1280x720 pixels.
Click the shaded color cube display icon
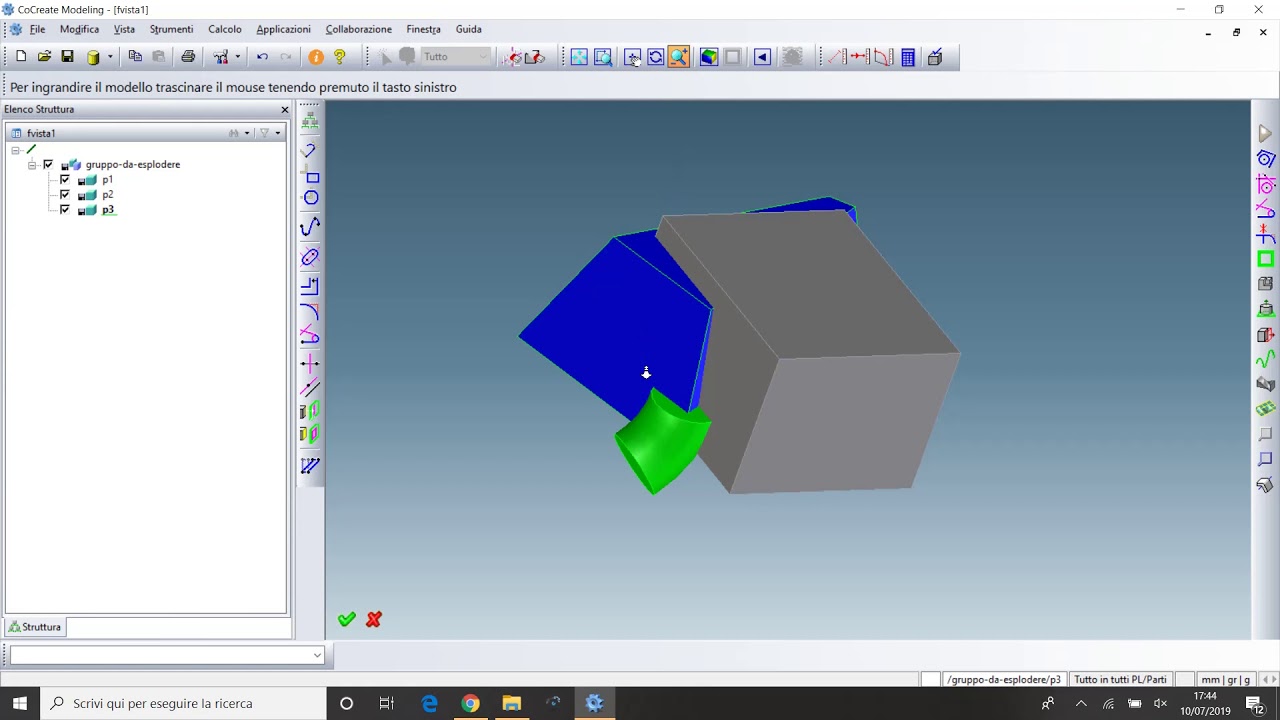(709, 57)
